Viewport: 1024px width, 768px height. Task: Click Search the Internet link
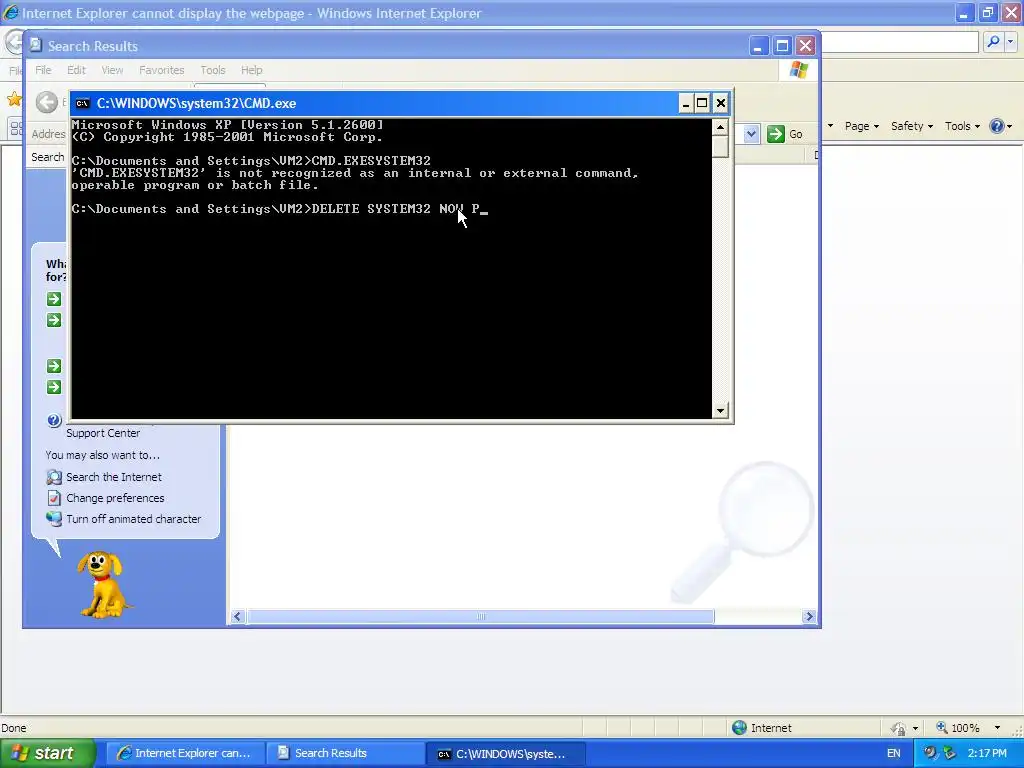[114, 477]
